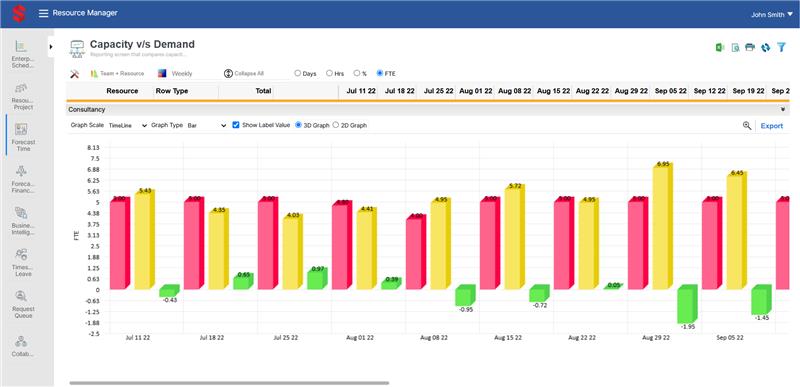Click the Resource Manager title in the header
Image resolution: width=800 pixels, height=387 pixels.
tap(85, 13)
